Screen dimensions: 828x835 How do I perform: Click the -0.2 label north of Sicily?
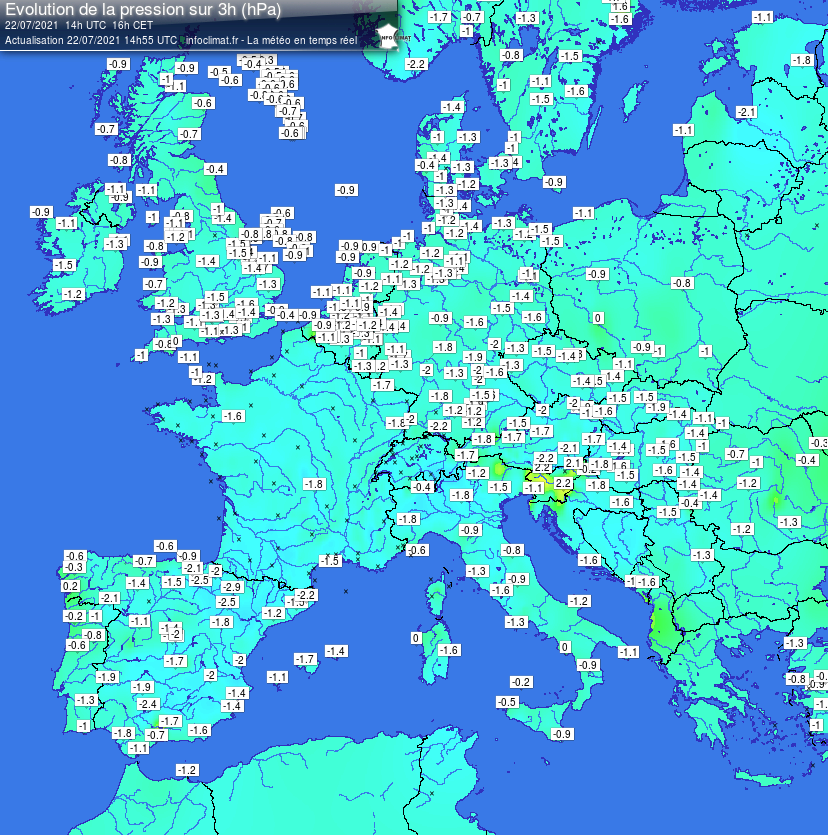click(521, 682)
